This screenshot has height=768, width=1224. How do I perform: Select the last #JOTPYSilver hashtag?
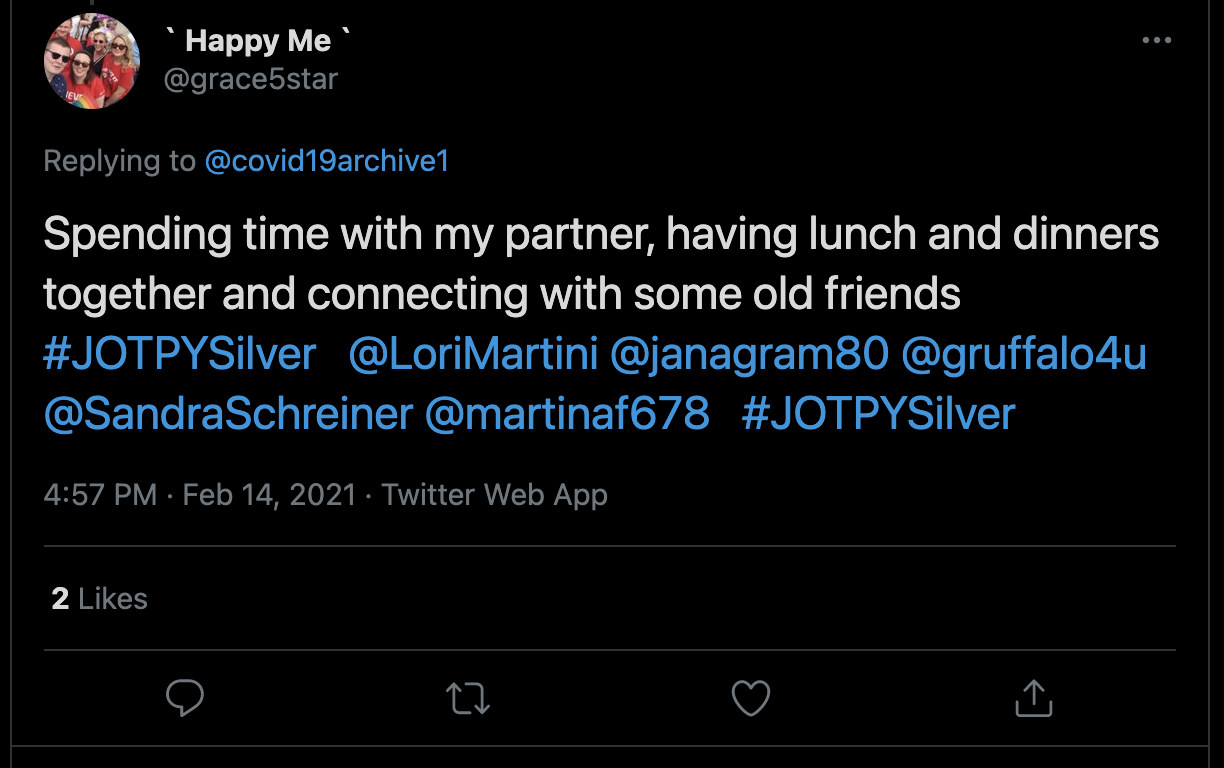878,413
